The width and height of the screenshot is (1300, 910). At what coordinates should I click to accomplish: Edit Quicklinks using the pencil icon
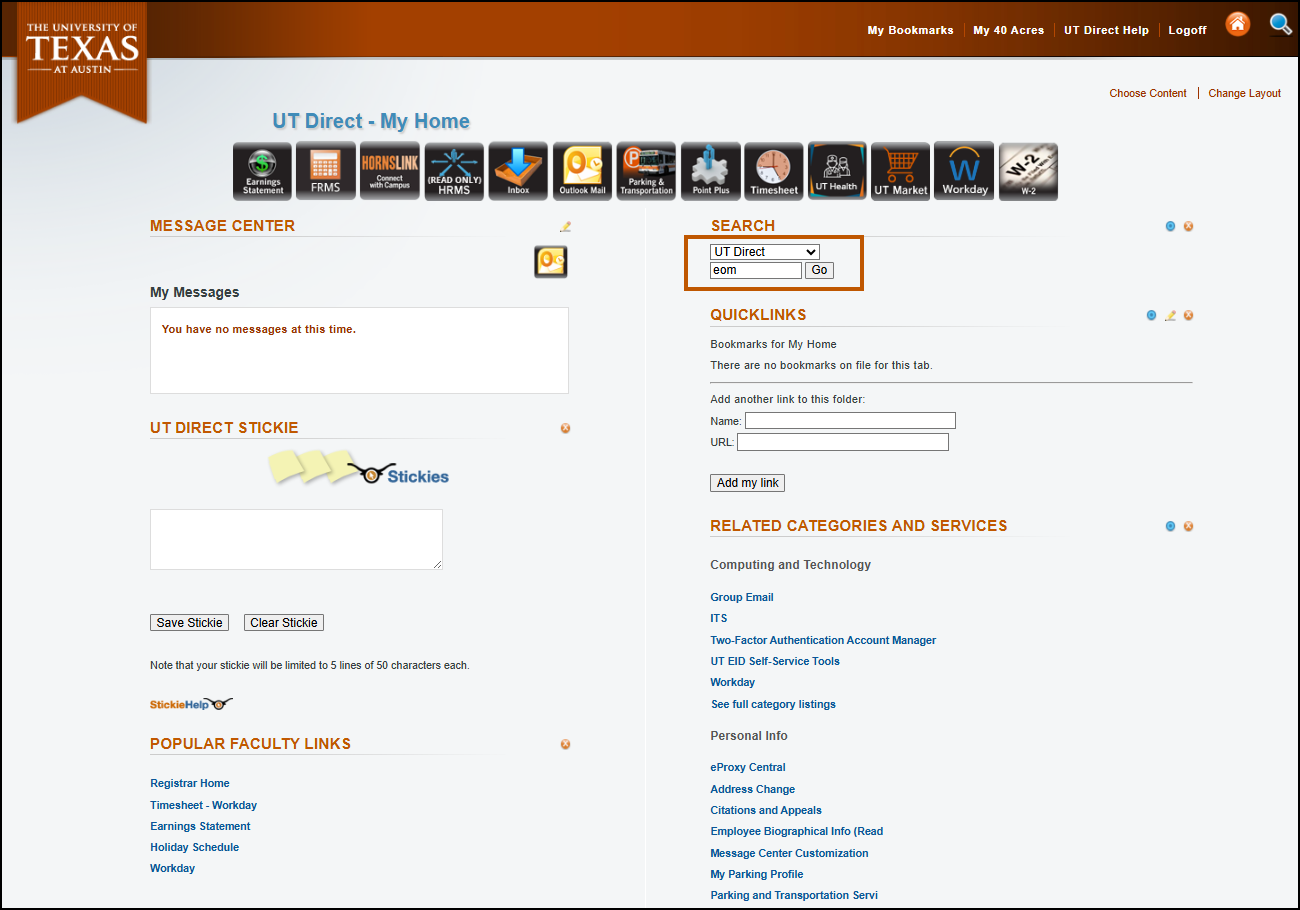tap(1170, 315)
